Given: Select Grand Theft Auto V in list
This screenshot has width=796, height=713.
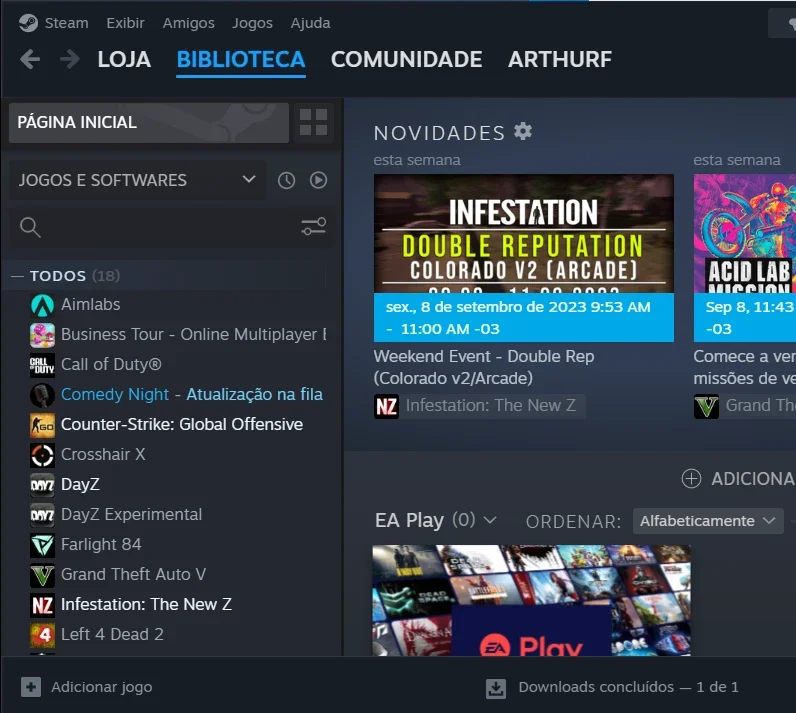Looking at the screenshot, I should pos(134,574).
